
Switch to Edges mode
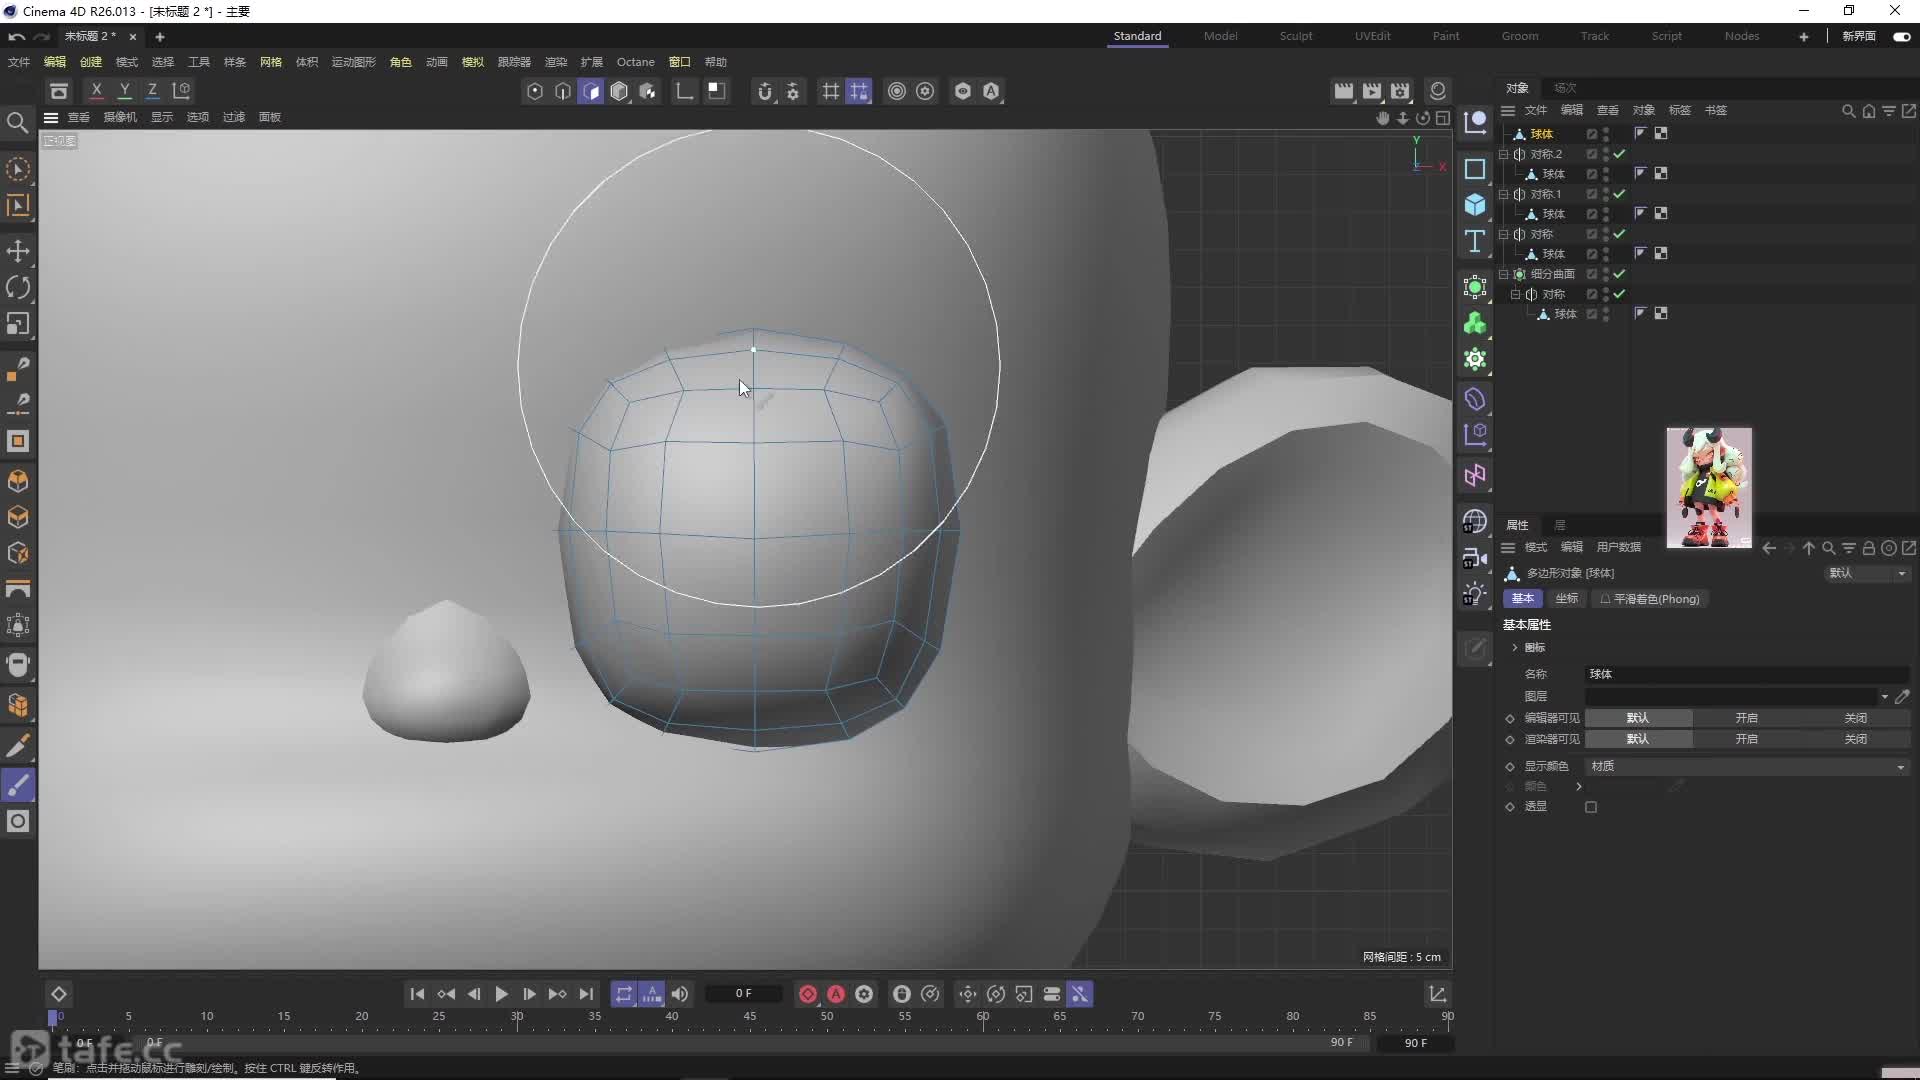563,92
